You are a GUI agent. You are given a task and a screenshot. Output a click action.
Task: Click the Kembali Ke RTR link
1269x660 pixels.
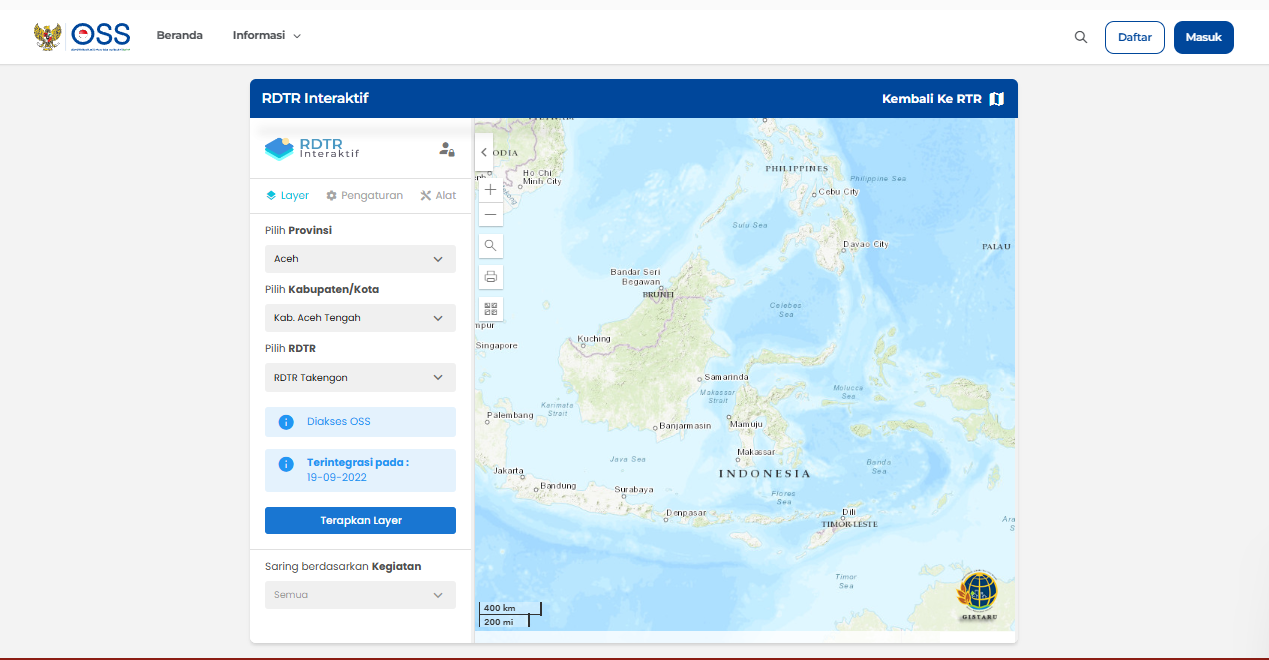pyautogui.click(x=942, y=99)
